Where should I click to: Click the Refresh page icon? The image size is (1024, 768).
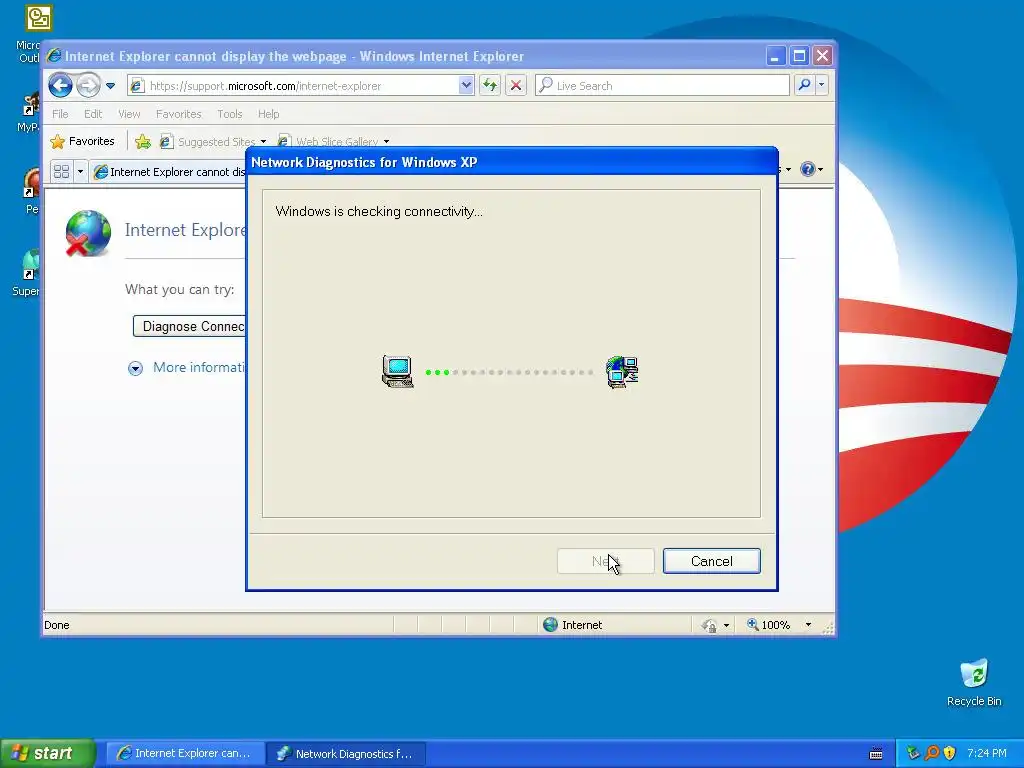click(490, 86)
